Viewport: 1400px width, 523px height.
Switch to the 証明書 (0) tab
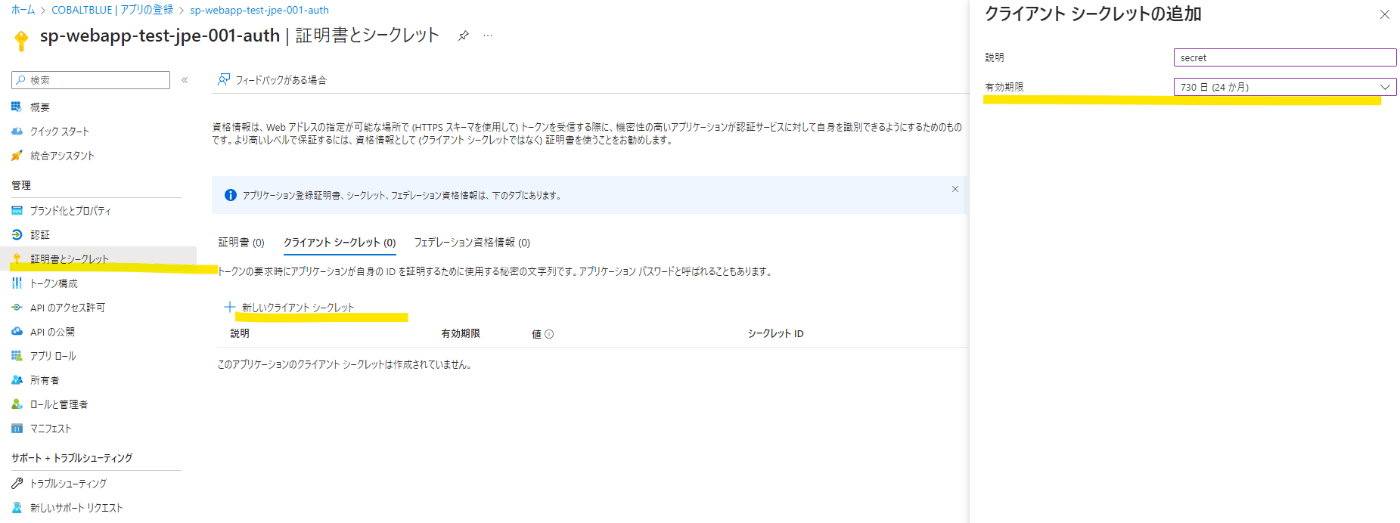click(241, 242)
